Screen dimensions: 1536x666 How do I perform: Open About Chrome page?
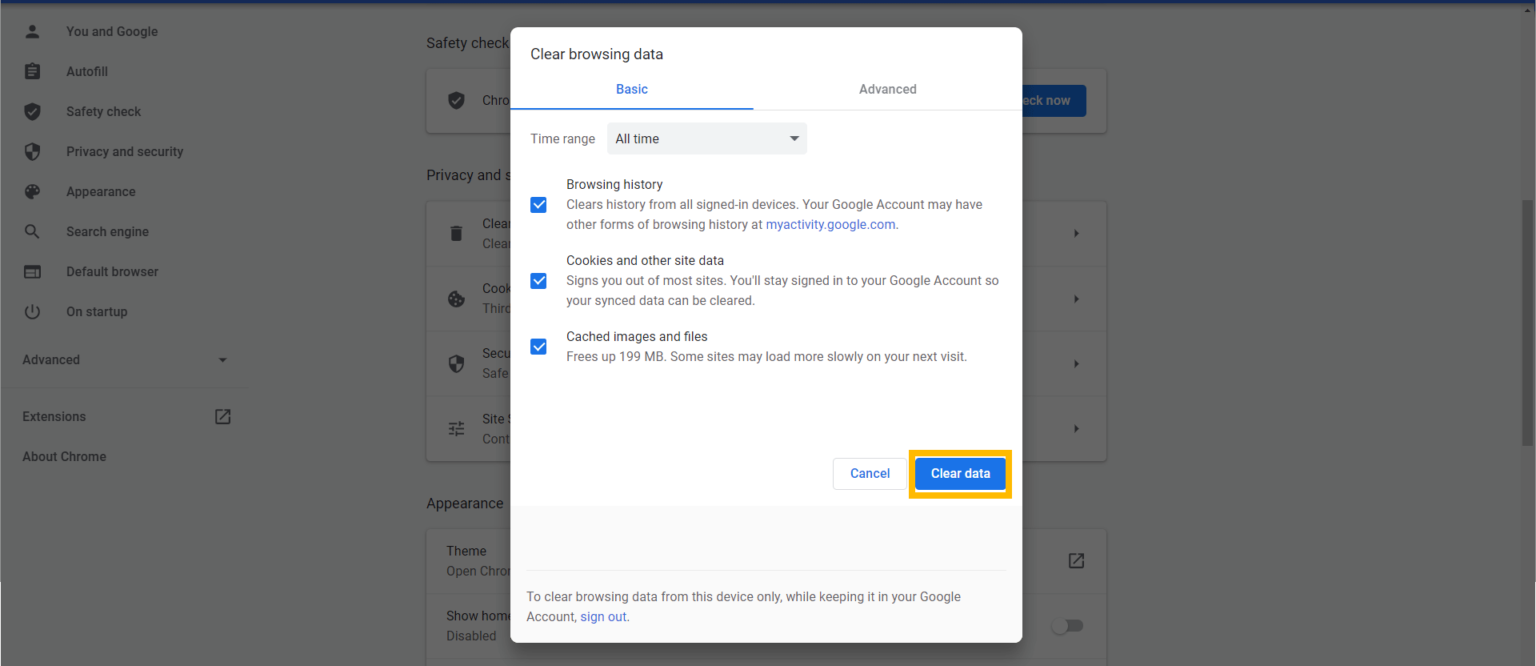click(x=64, y=456)
